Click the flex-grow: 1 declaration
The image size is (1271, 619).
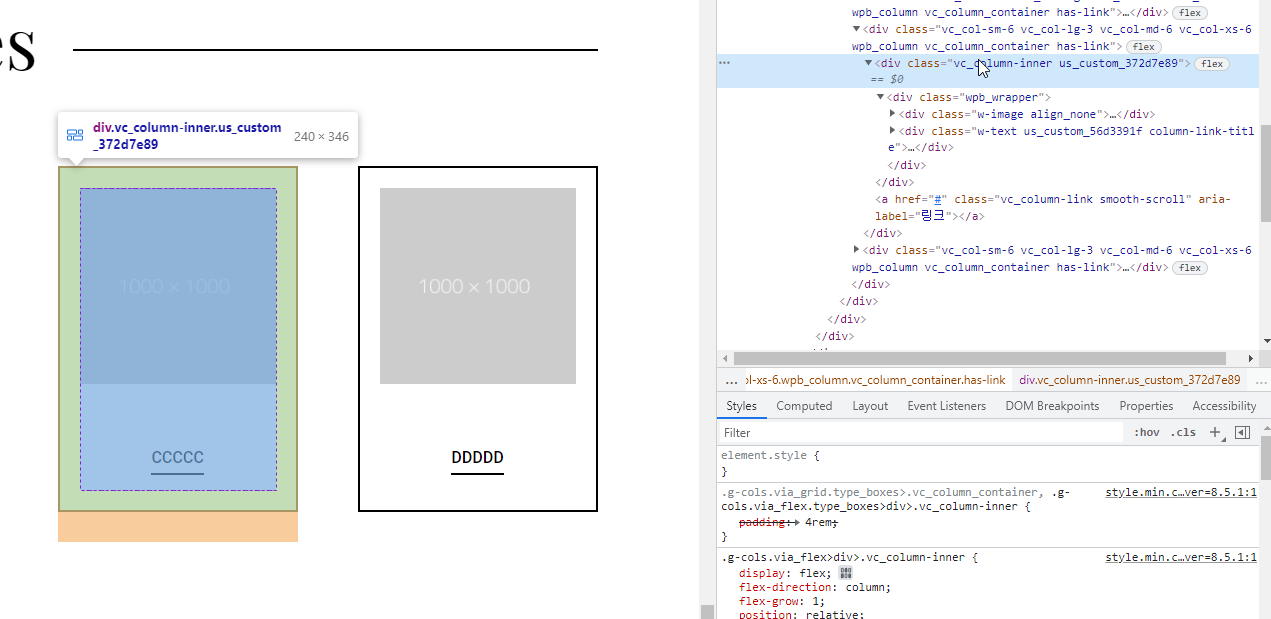tap(782, 601)
